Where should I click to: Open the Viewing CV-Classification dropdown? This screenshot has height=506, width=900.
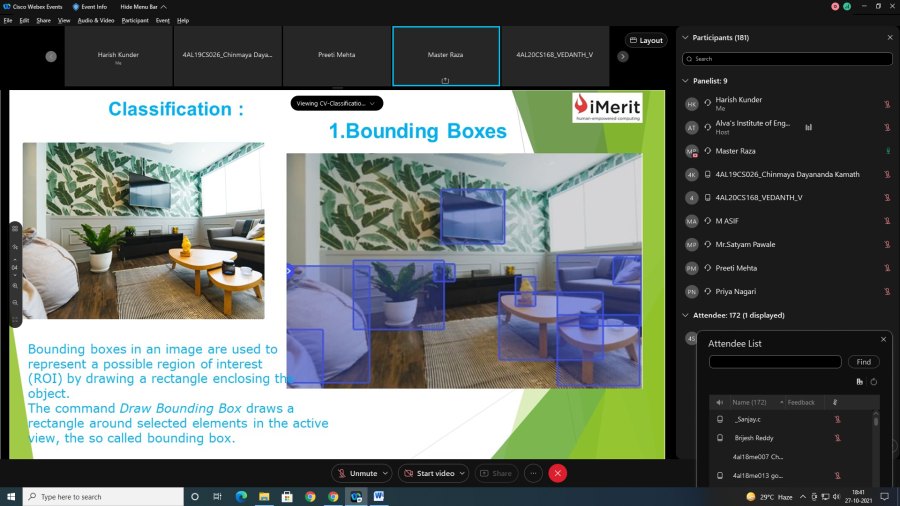coord(336,103)
